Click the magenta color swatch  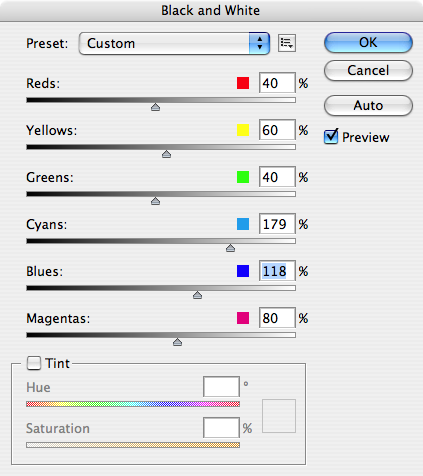(x=243, y=318)
